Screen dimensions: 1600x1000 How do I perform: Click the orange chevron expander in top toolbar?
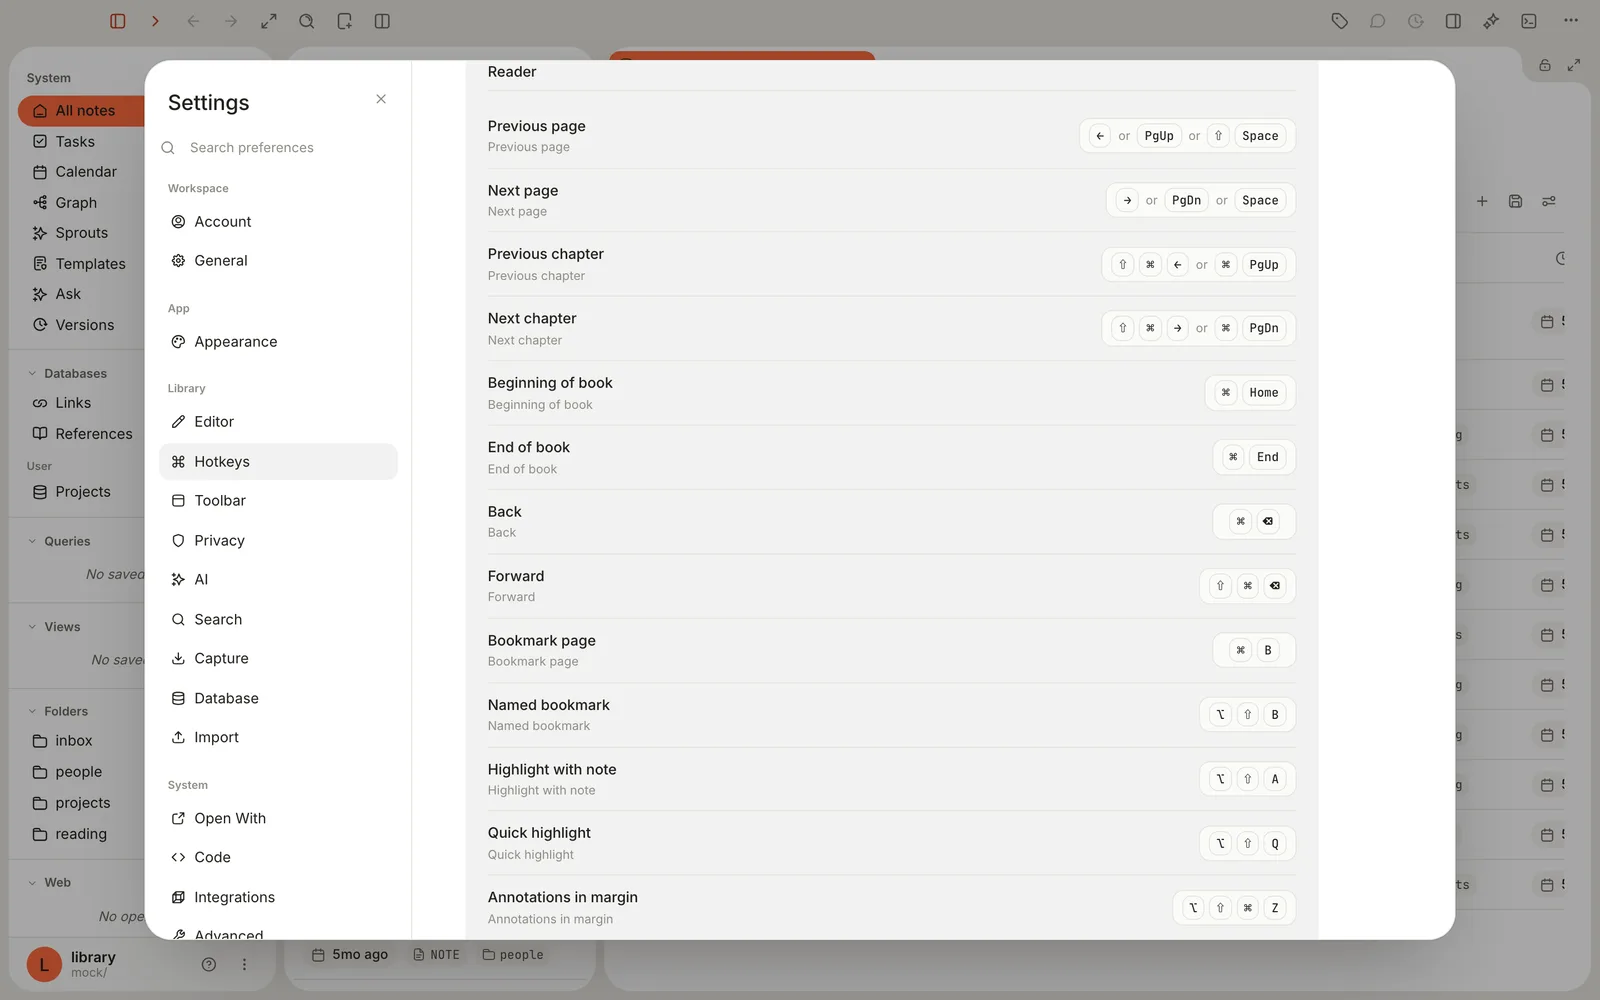tap(155, 21)
